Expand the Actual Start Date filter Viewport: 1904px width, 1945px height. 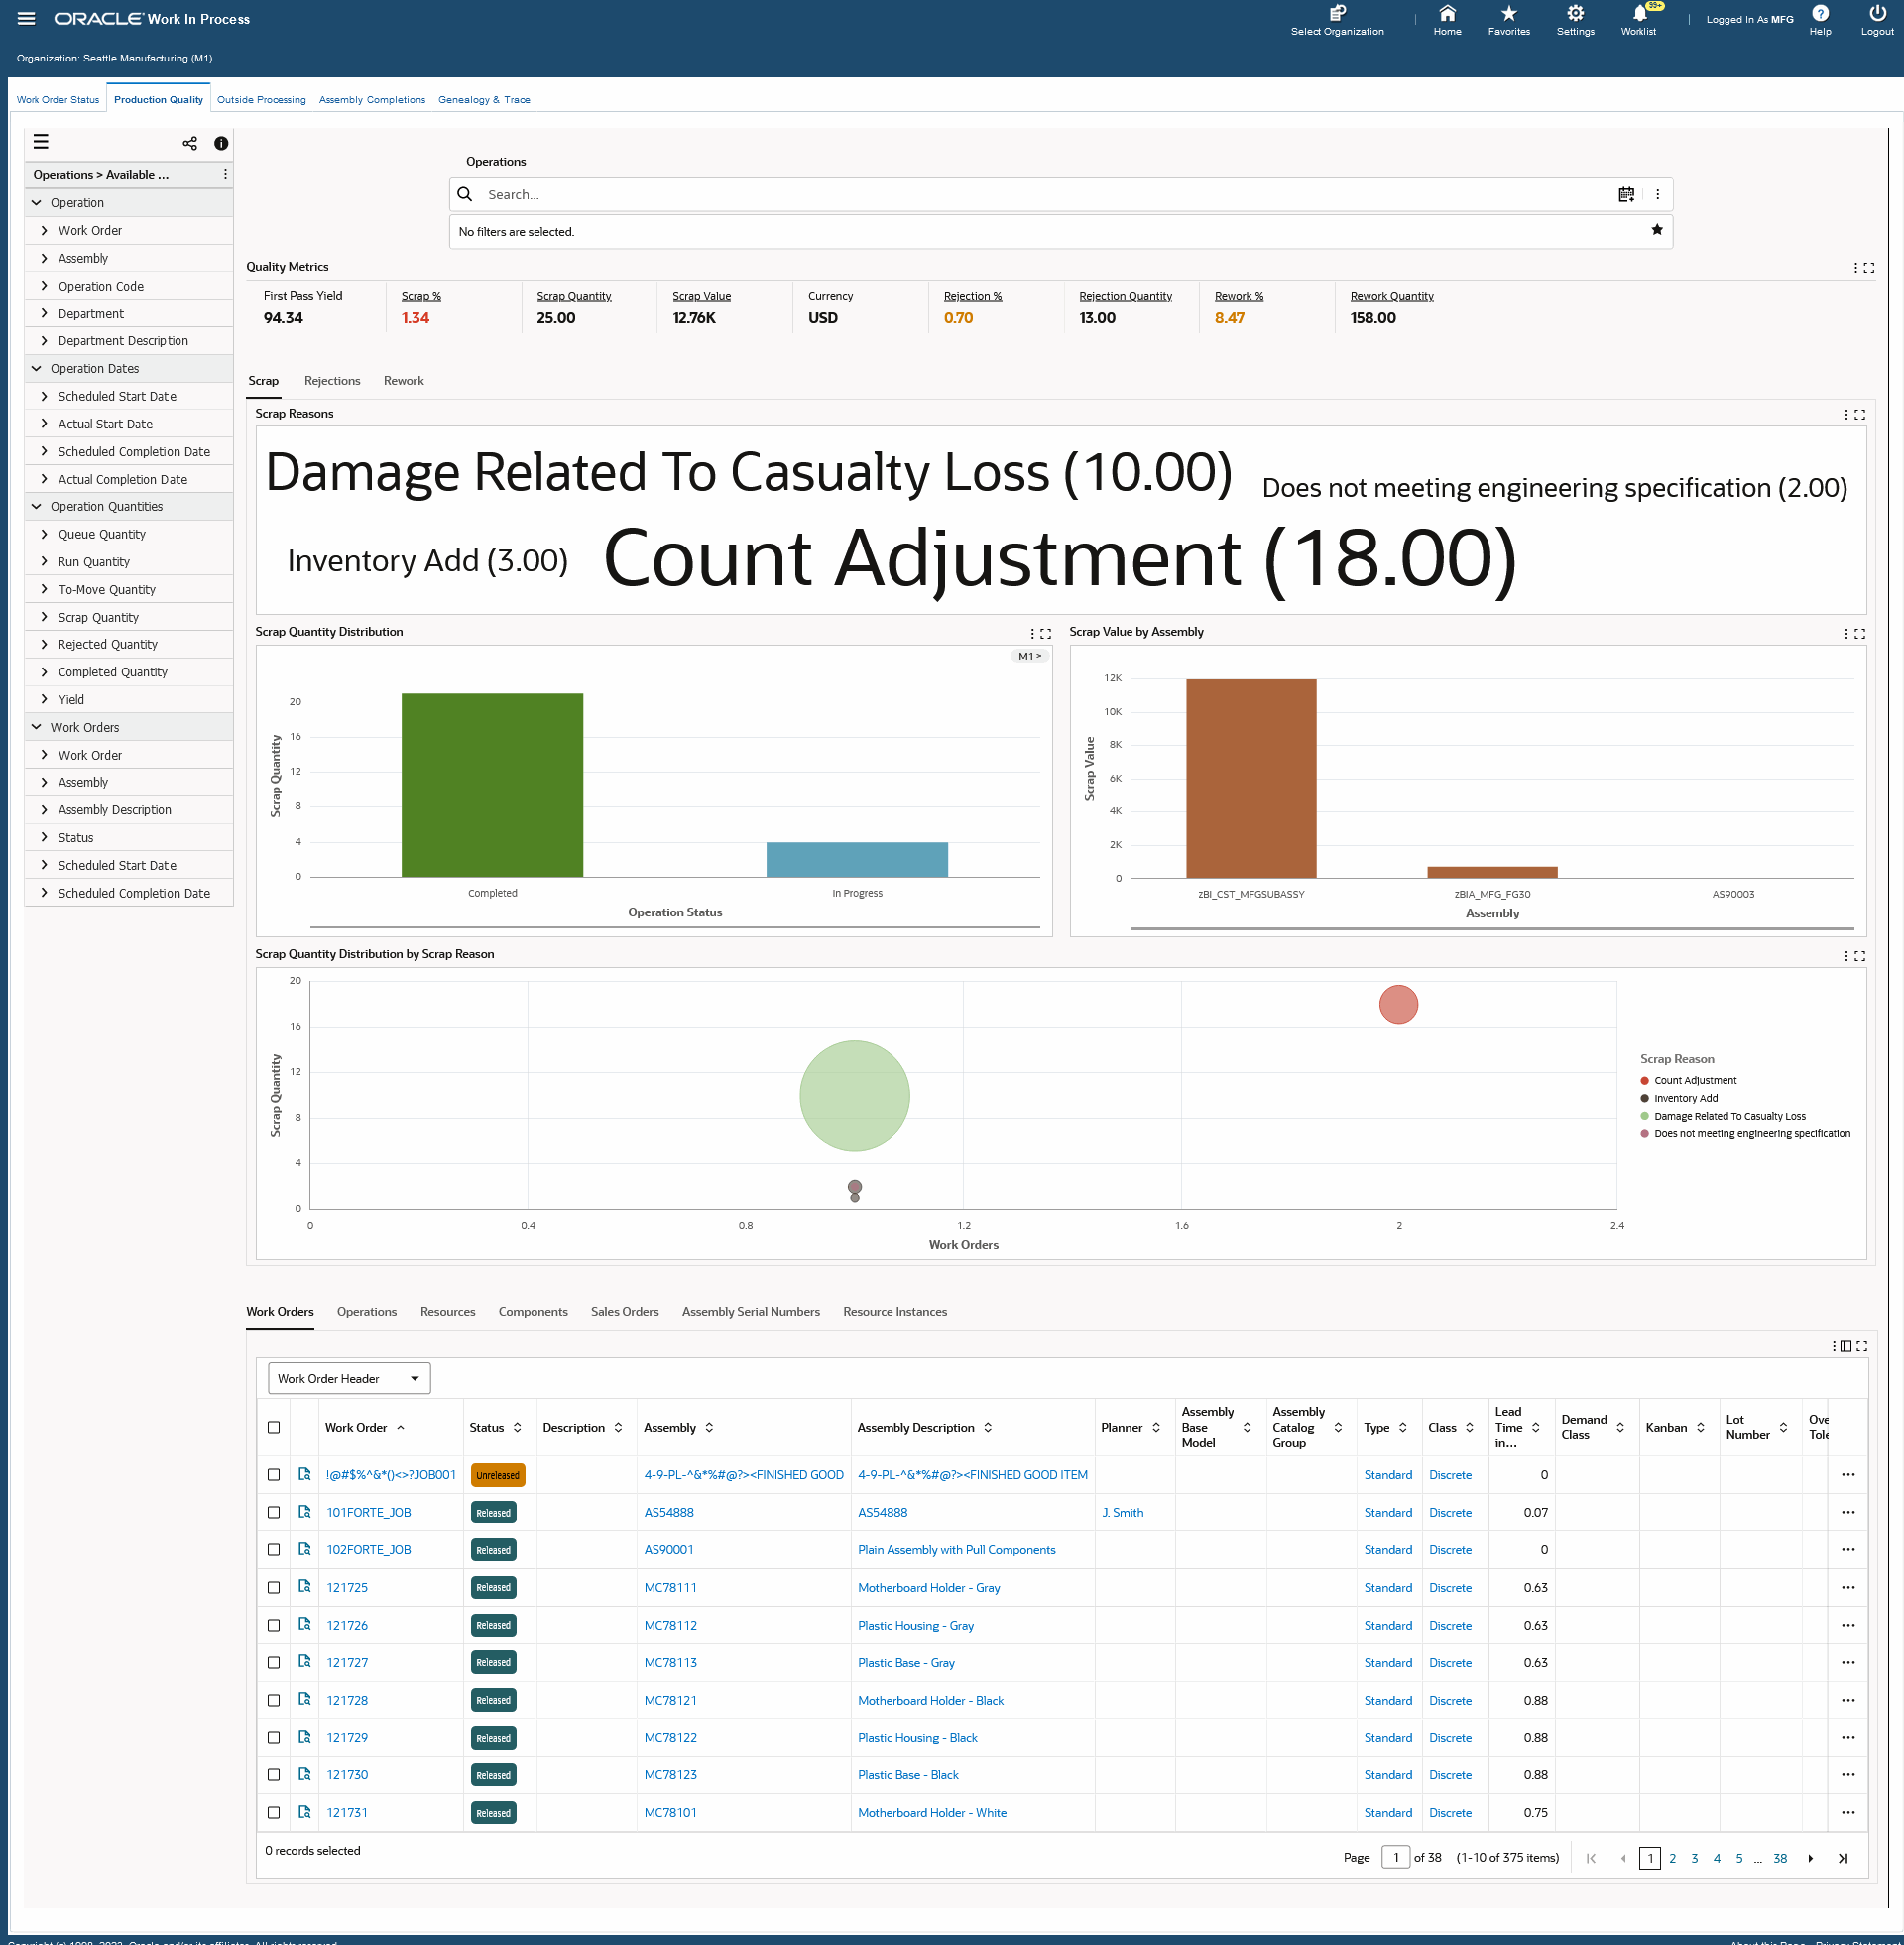click(x=44, y=424)
